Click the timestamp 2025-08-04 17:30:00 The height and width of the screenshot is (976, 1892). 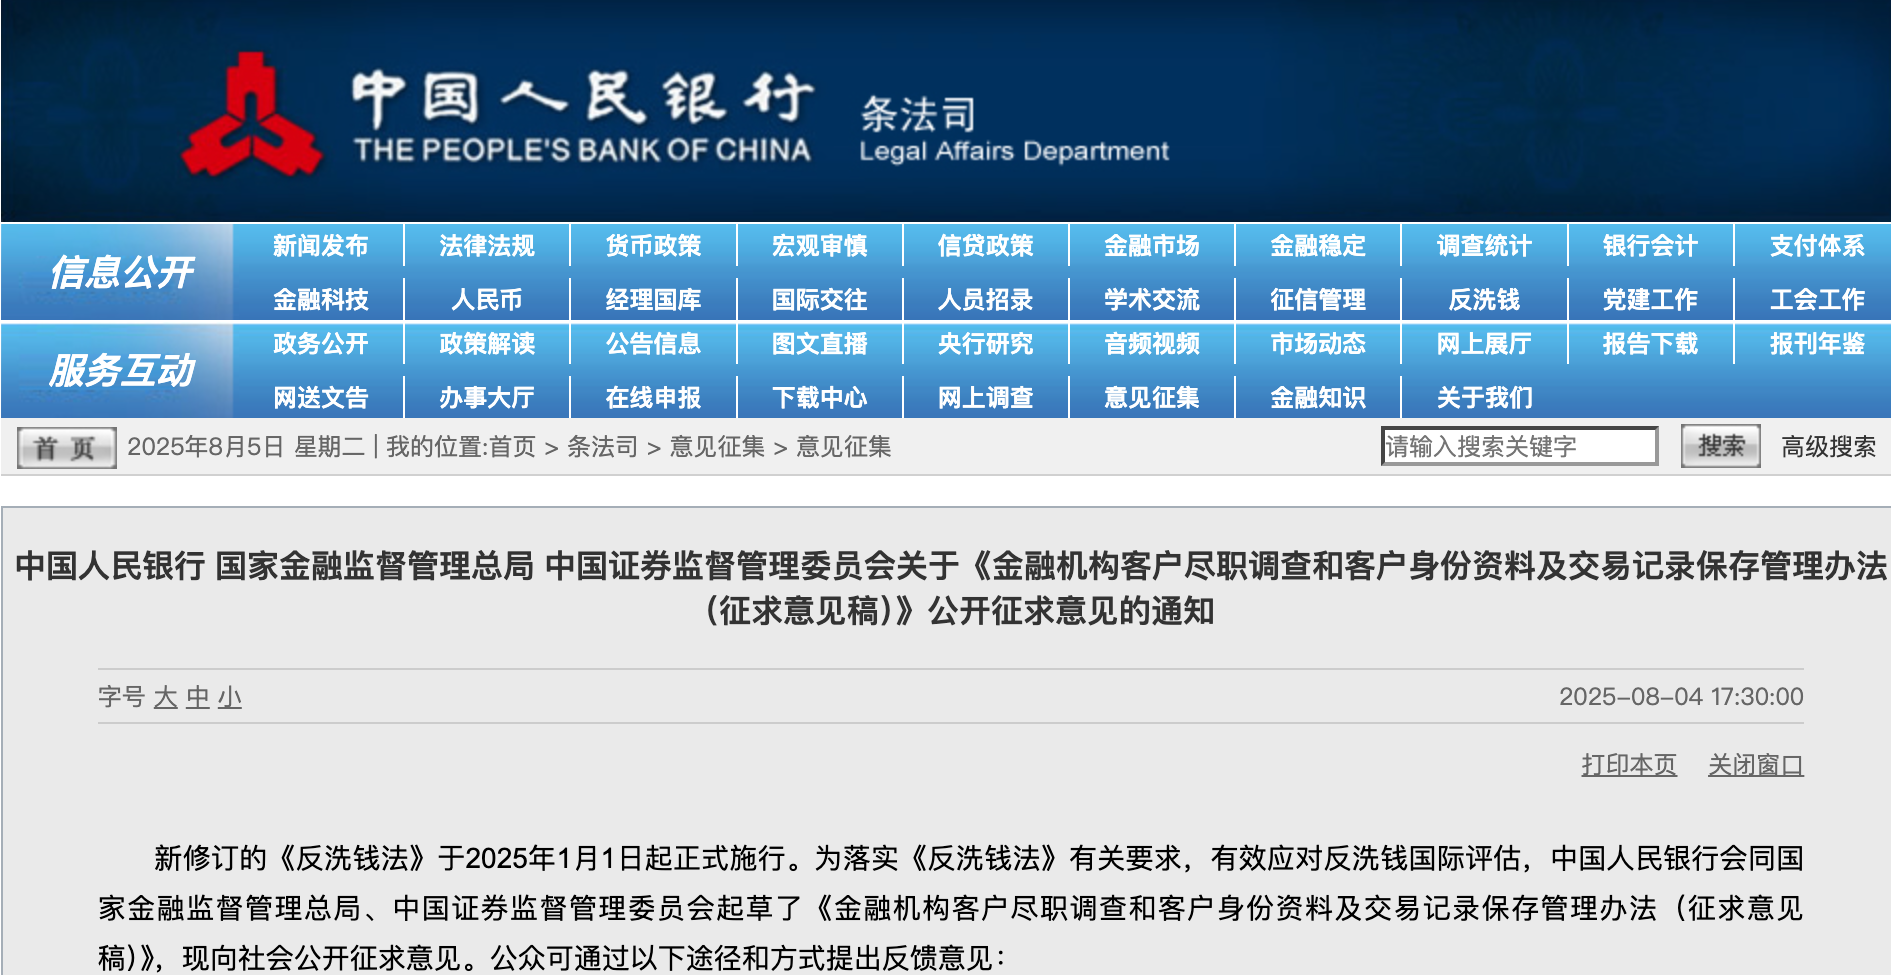click(x=1681, y=697)
